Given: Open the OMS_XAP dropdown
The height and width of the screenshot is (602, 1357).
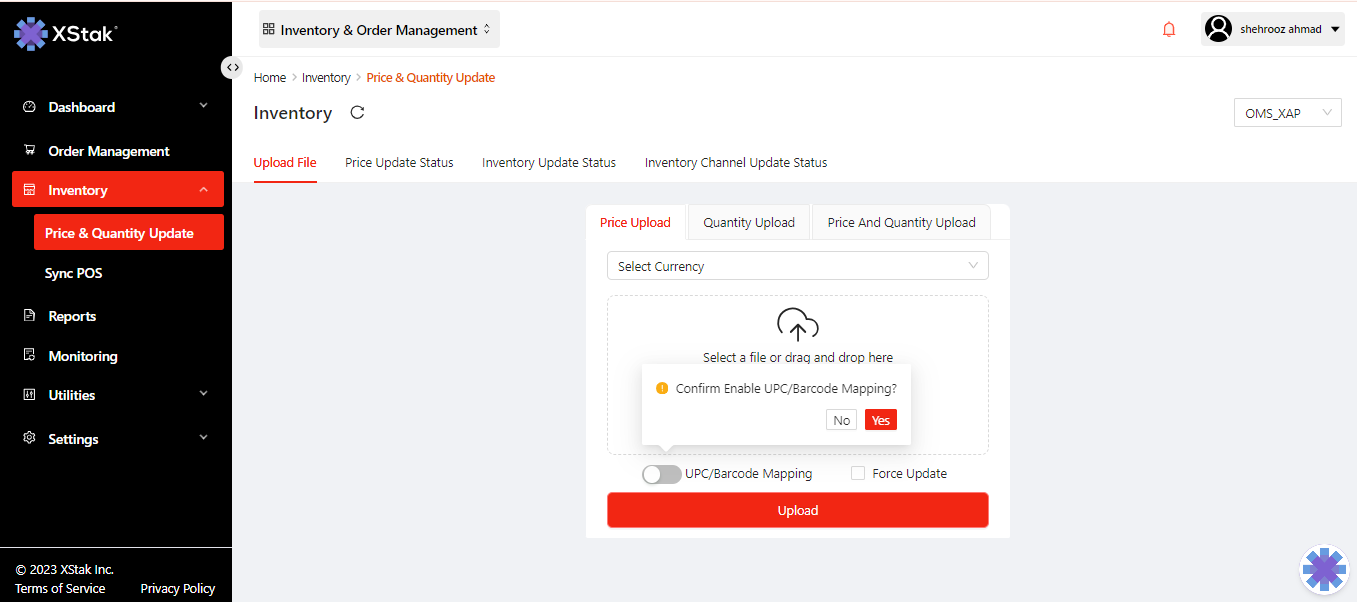Looking at the screenshot, I should (1287, 113).
